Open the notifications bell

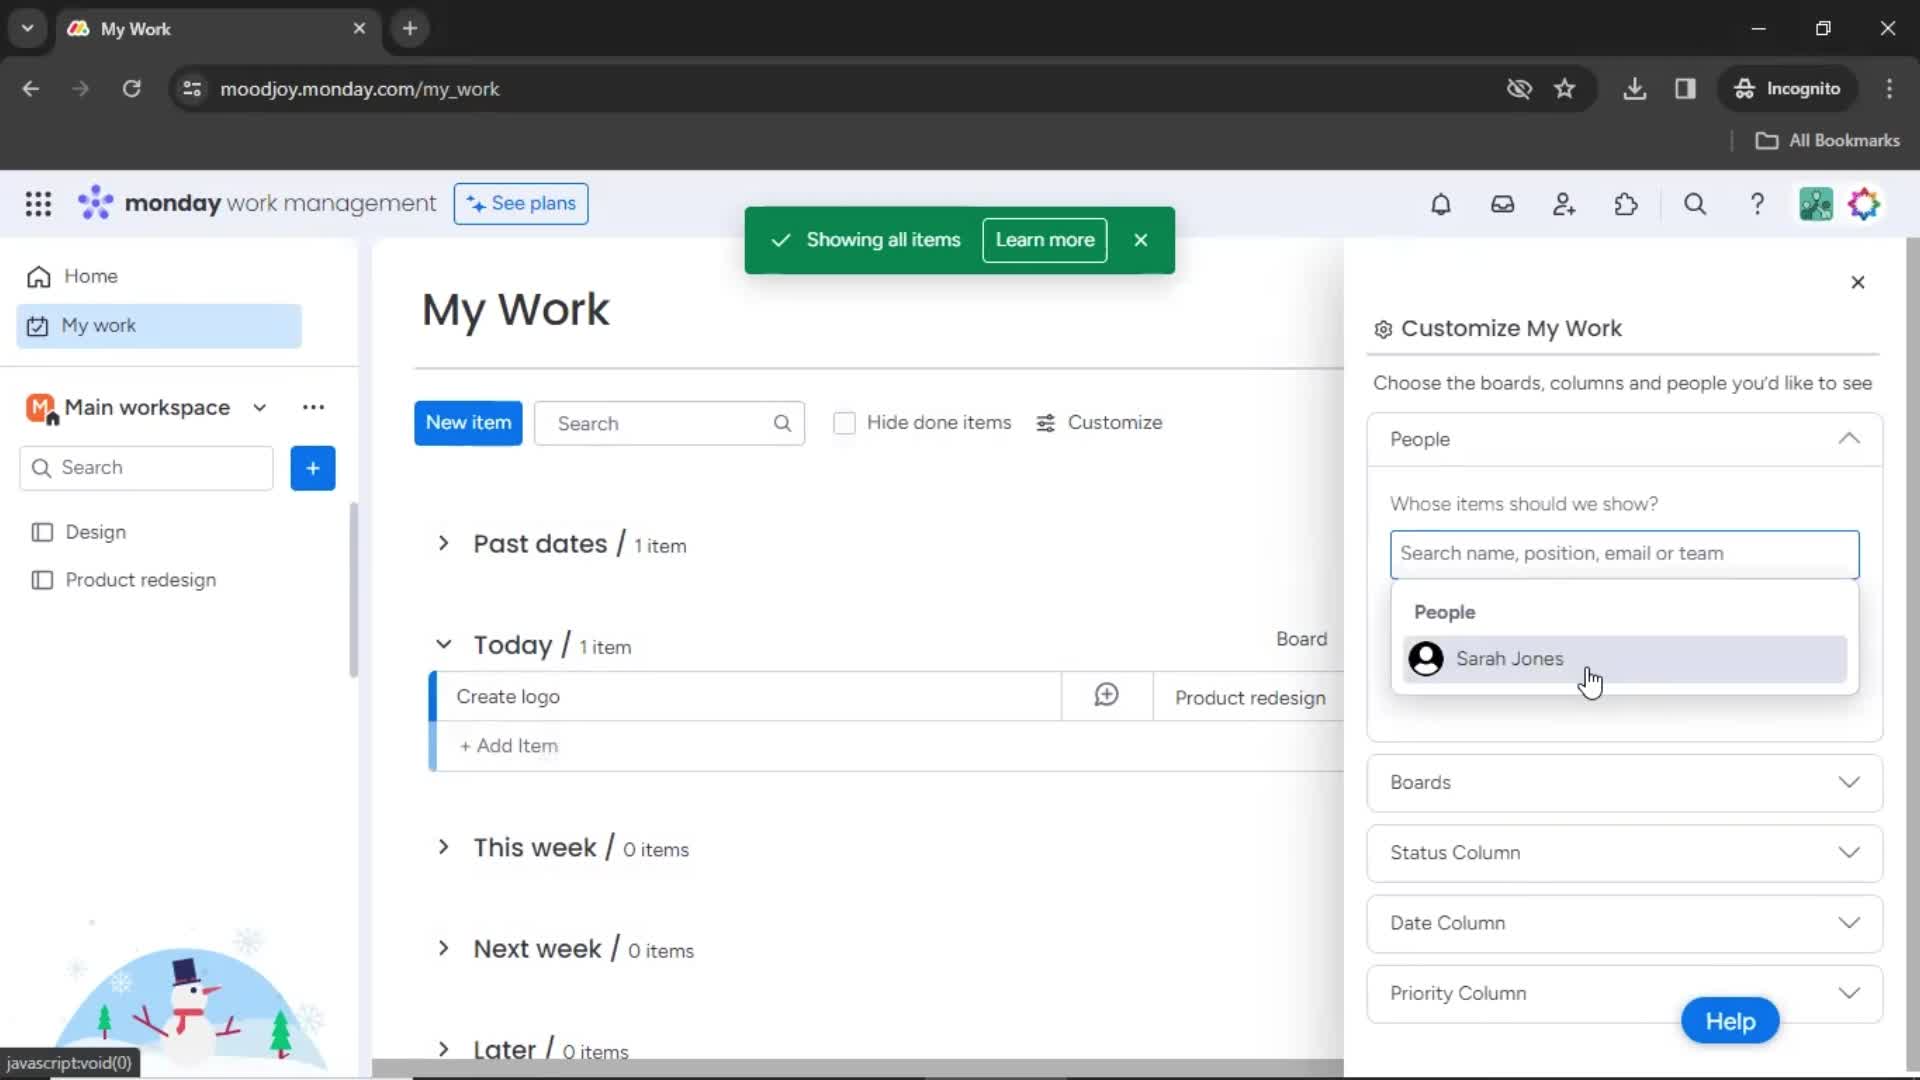1440,204
